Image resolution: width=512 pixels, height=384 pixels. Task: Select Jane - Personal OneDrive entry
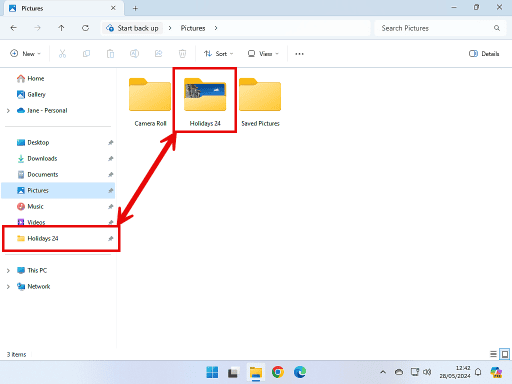[x=47, y=110]
